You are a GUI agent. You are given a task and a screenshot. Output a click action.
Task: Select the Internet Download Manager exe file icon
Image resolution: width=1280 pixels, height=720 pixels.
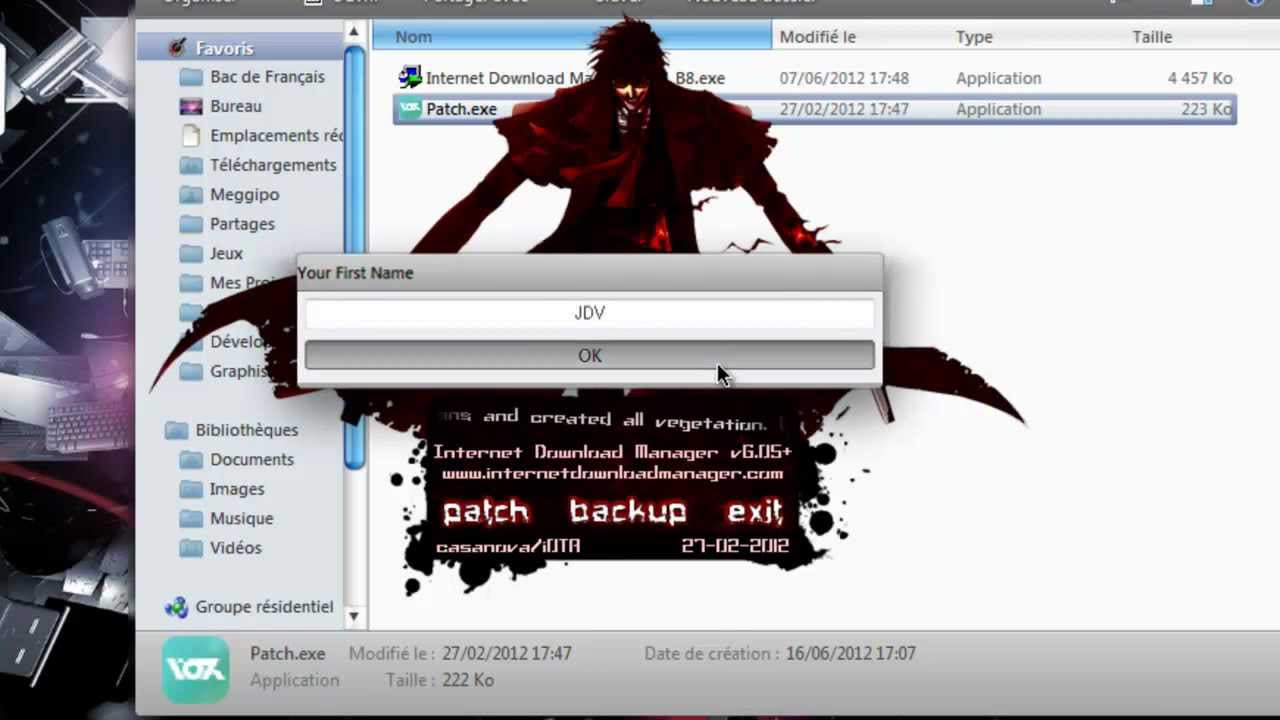[x=410, y=77]
